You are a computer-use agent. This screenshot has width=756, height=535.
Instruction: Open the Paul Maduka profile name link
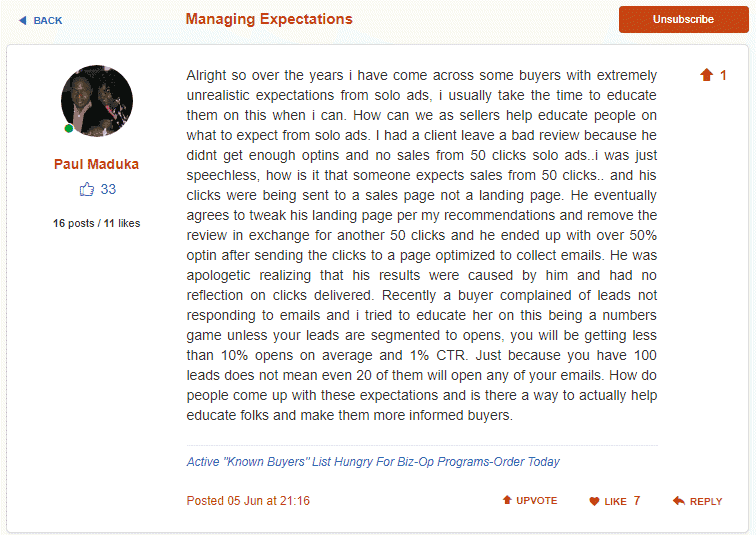96,164
